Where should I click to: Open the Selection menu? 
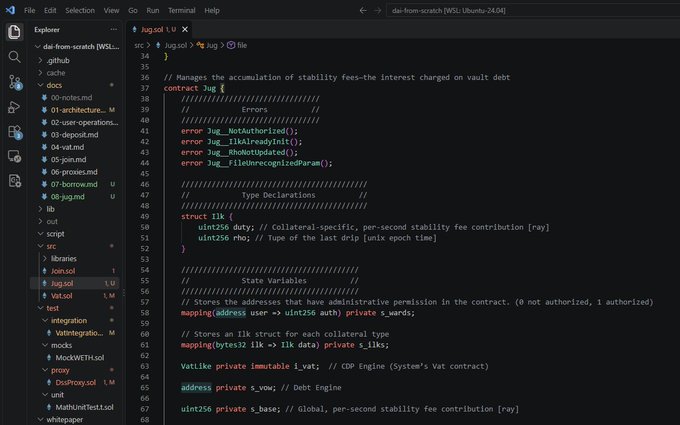[80, 10]
